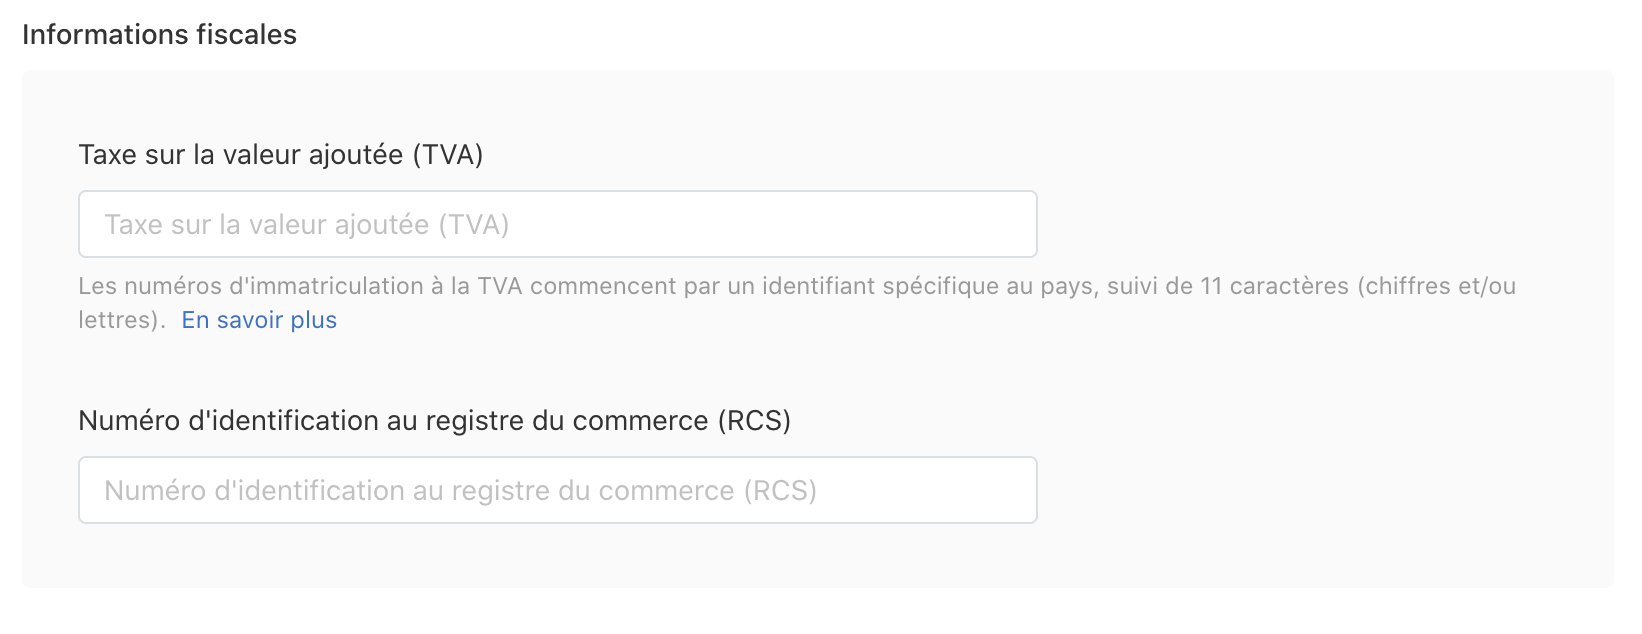Click the TVA field placeholder text
The width and height of the screenshot is (1642, 634).
coord(307,225)
